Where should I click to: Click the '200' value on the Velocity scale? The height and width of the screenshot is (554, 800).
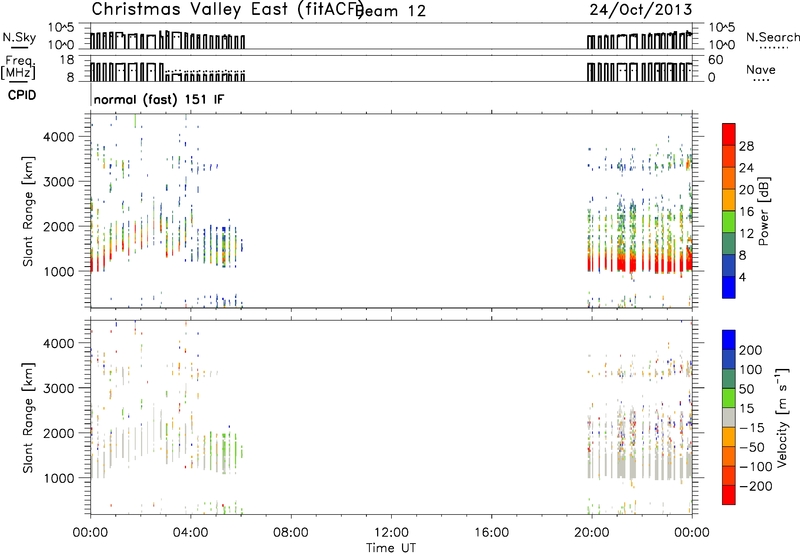coord(751,350)
